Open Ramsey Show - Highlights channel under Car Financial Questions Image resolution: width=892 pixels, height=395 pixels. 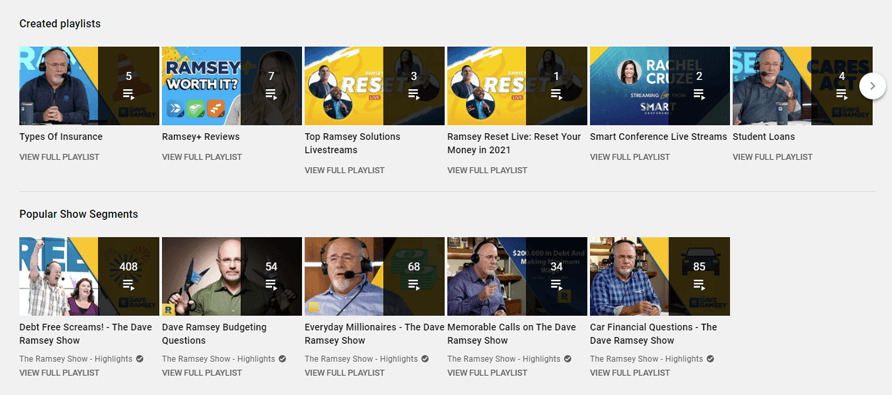646,359
